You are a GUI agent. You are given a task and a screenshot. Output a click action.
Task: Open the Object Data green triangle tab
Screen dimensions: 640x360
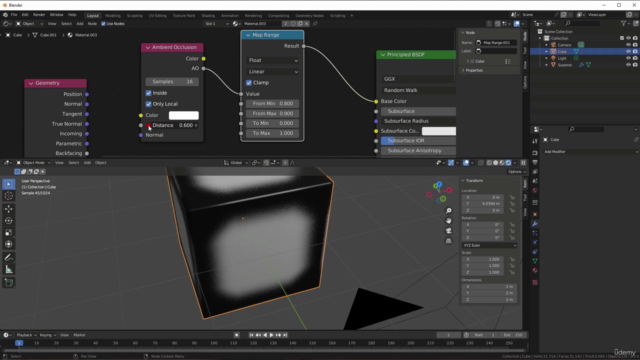pyautogui.click(x=535, y=261)
